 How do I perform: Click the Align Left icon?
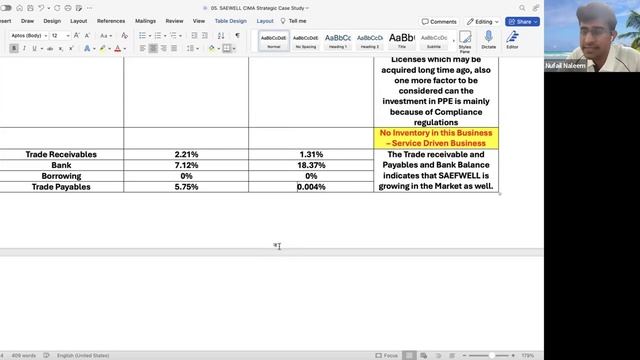click(142, 49)
